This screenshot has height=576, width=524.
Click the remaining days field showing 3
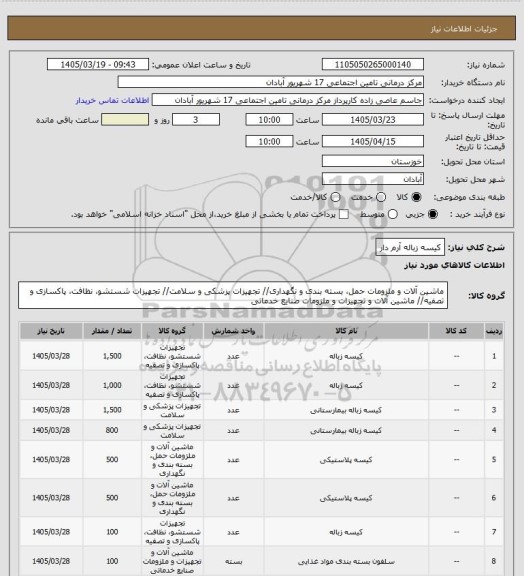coord(196,120)
